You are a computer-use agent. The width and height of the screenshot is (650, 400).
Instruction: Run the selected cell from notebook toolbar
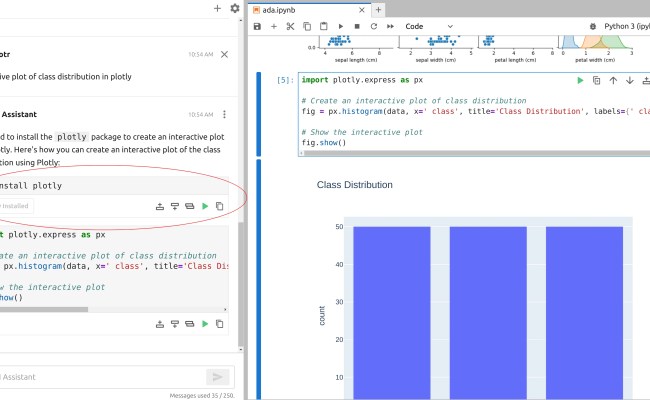pos(340,27)
